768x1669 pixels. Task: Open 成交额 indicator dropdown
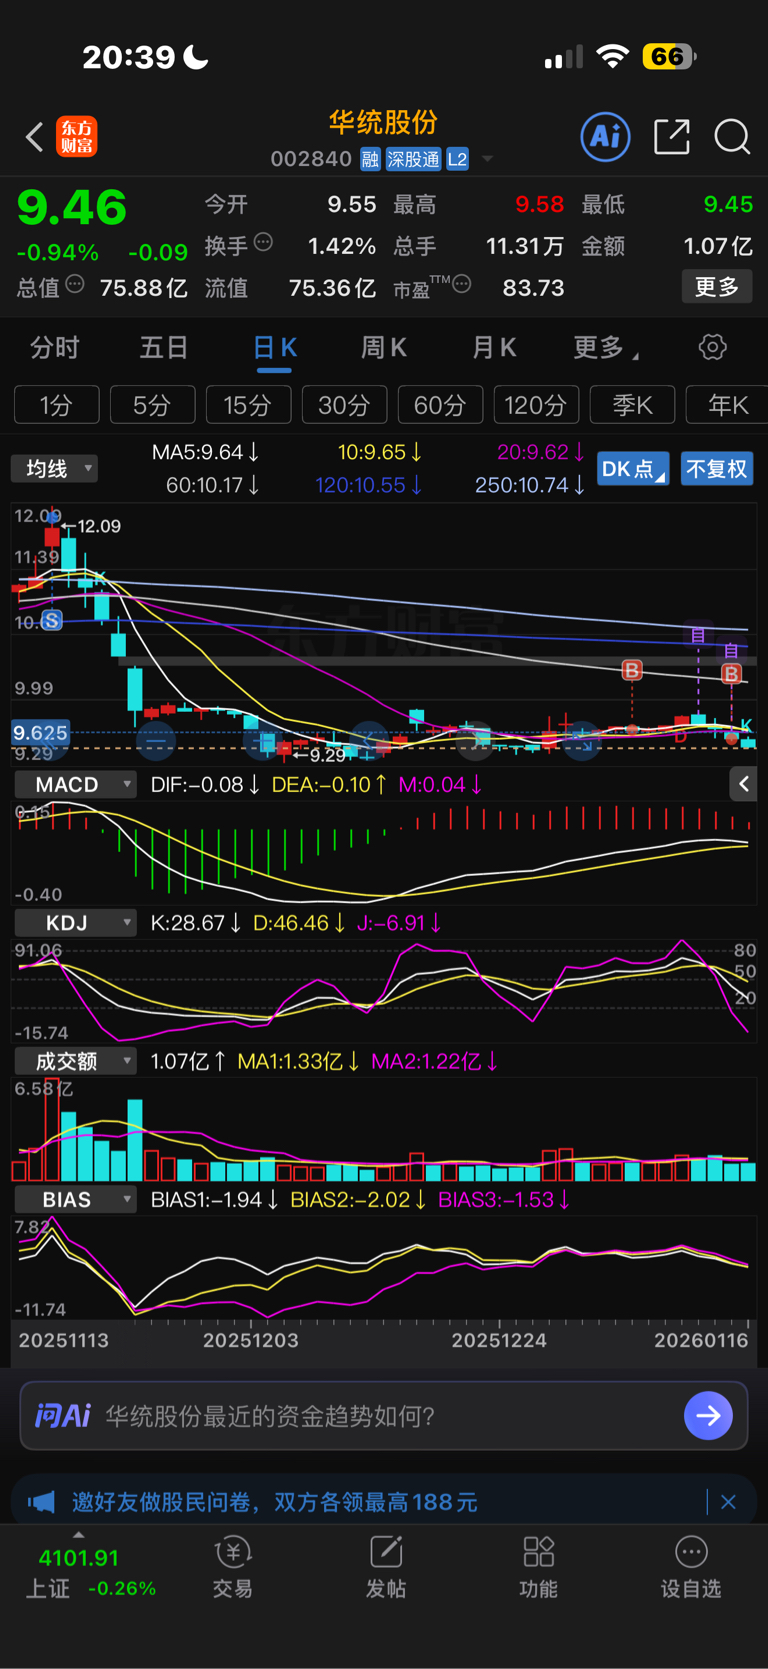[x=76, y=1061]
